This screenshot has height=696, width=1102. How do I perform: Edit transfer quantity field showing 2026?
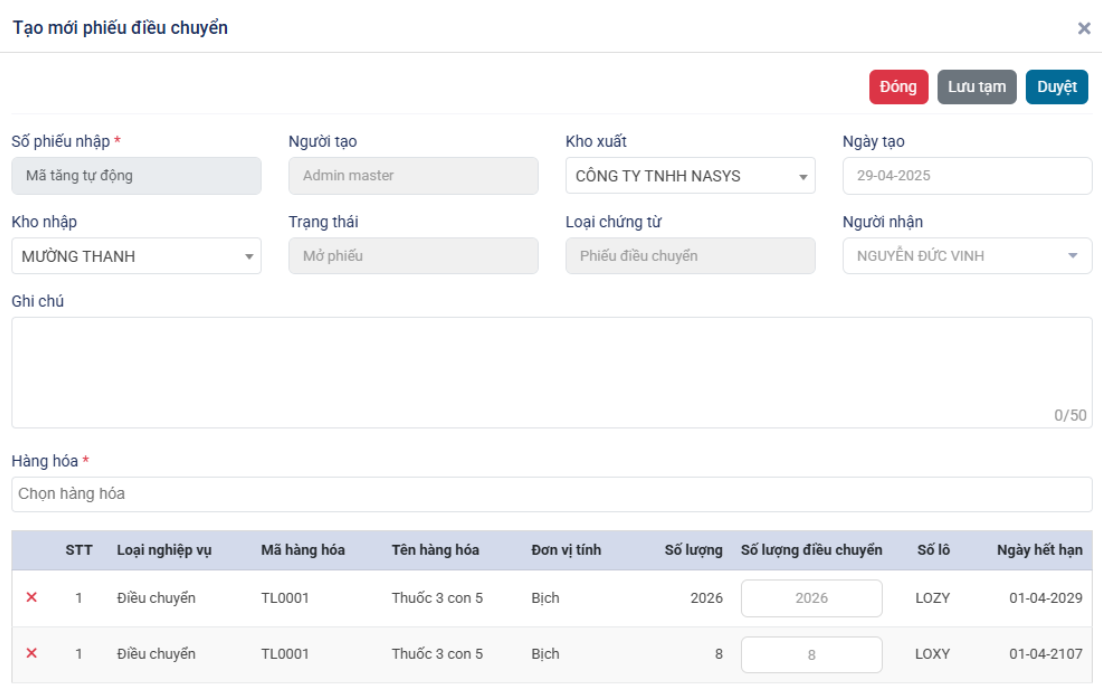click(x=811, y=598)
